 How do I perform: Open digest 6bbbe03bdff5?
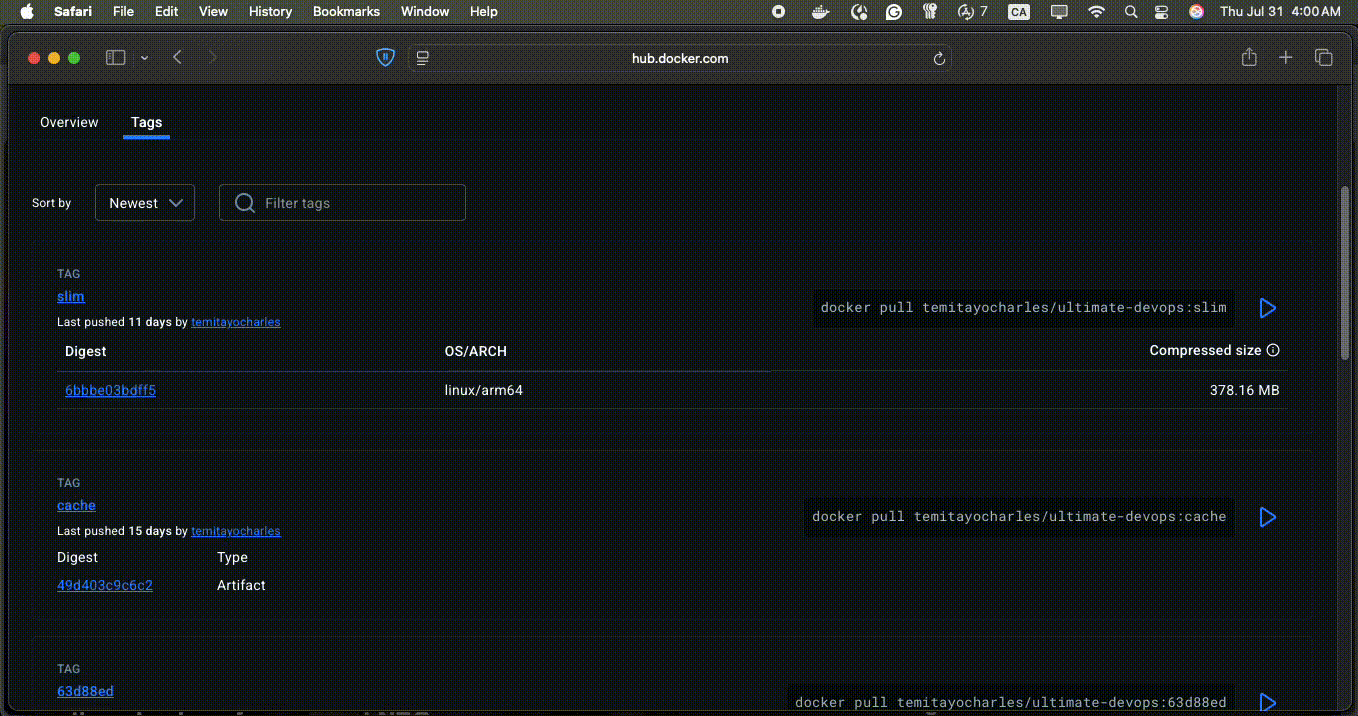point(110,390)
